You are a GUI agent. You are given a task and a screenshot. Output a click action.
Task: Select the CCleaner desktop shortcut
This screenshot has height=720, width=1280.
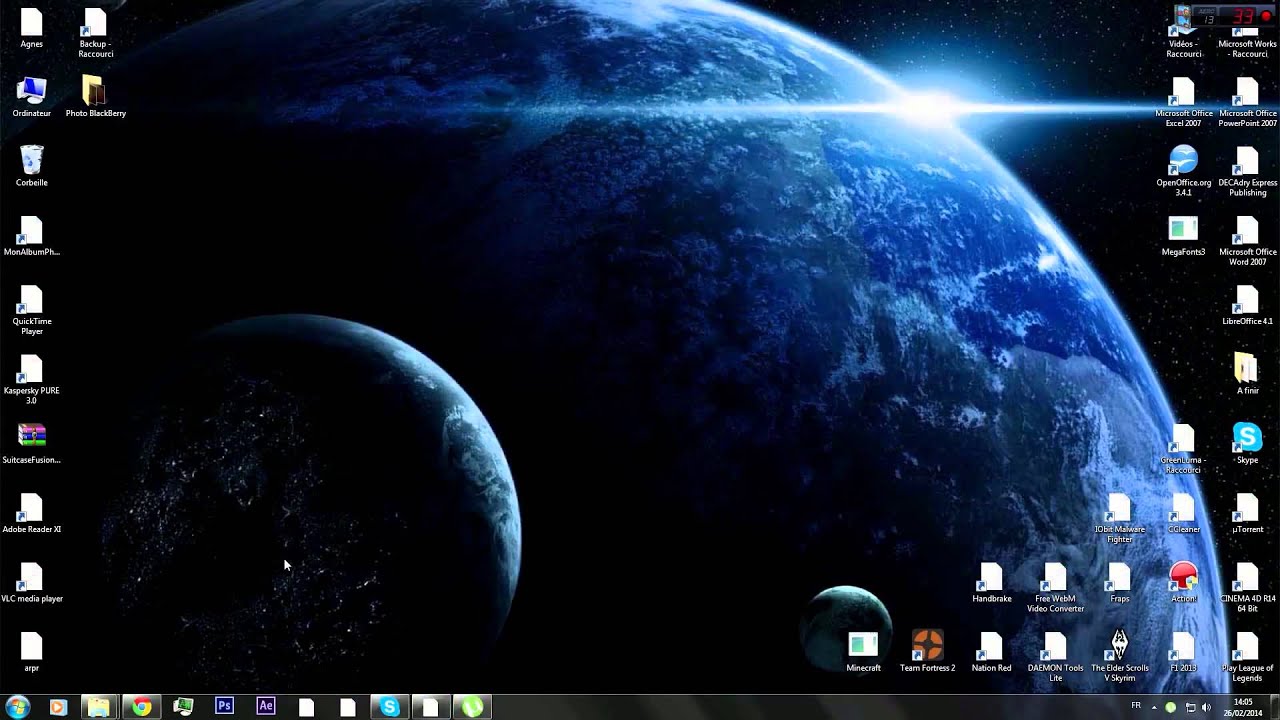[1184, 513]
